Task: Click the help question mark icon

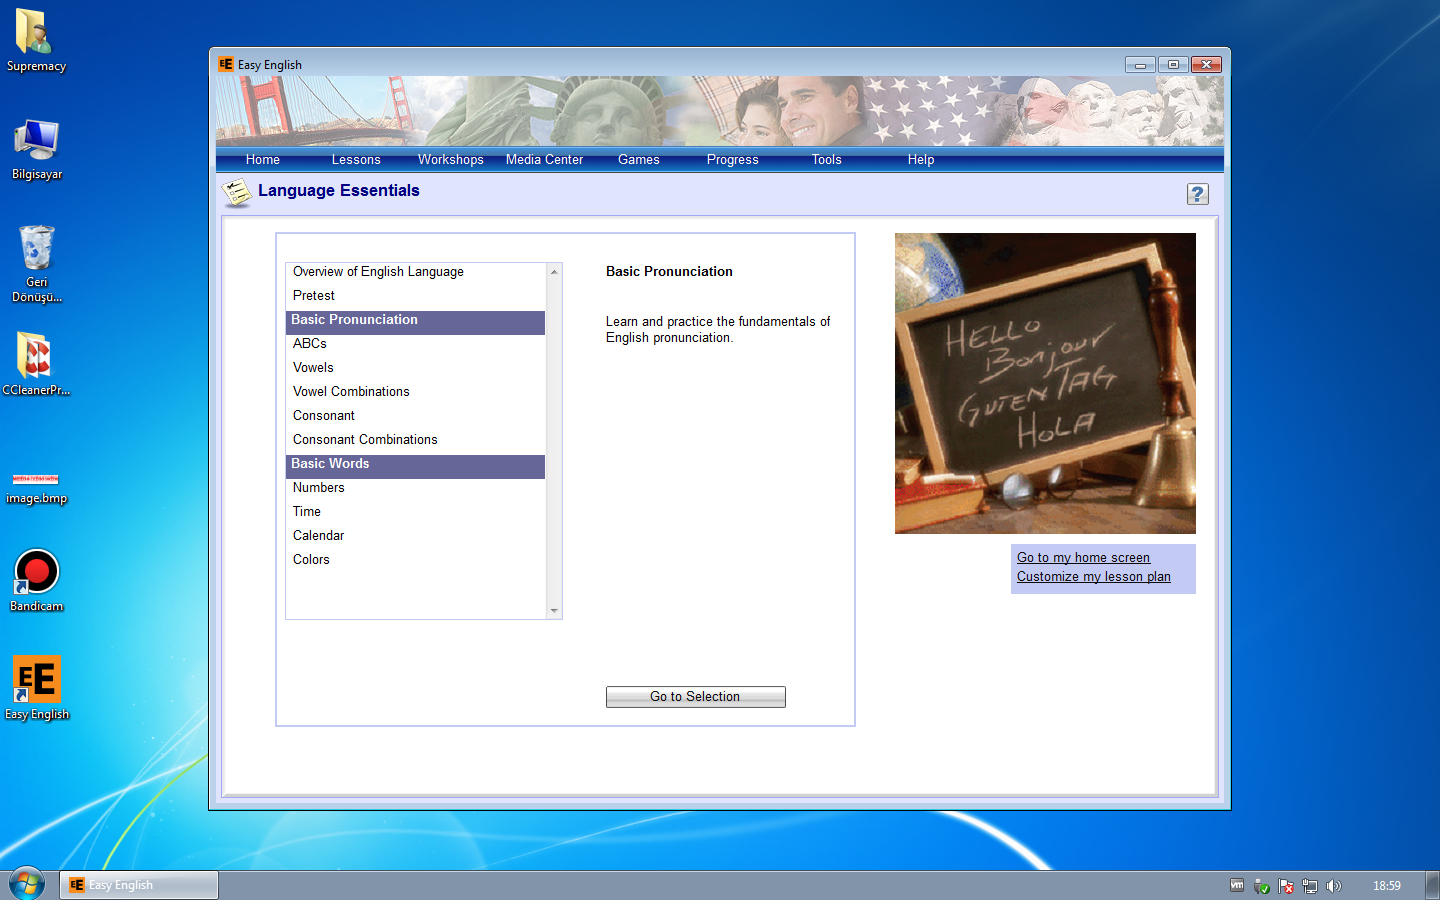Action: (x=1197, y=194)
